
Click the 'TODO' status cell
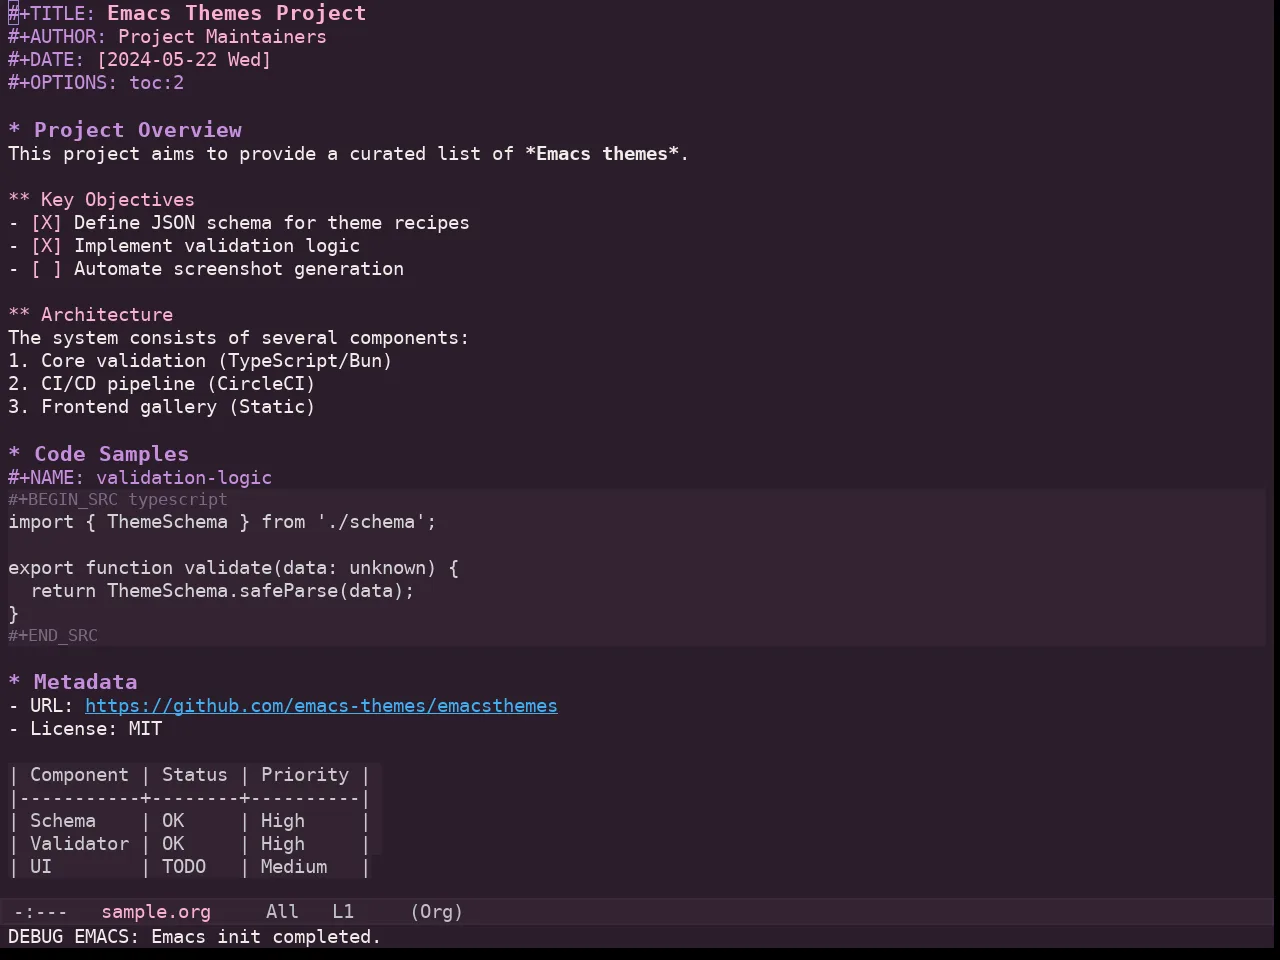coord(184,867)
